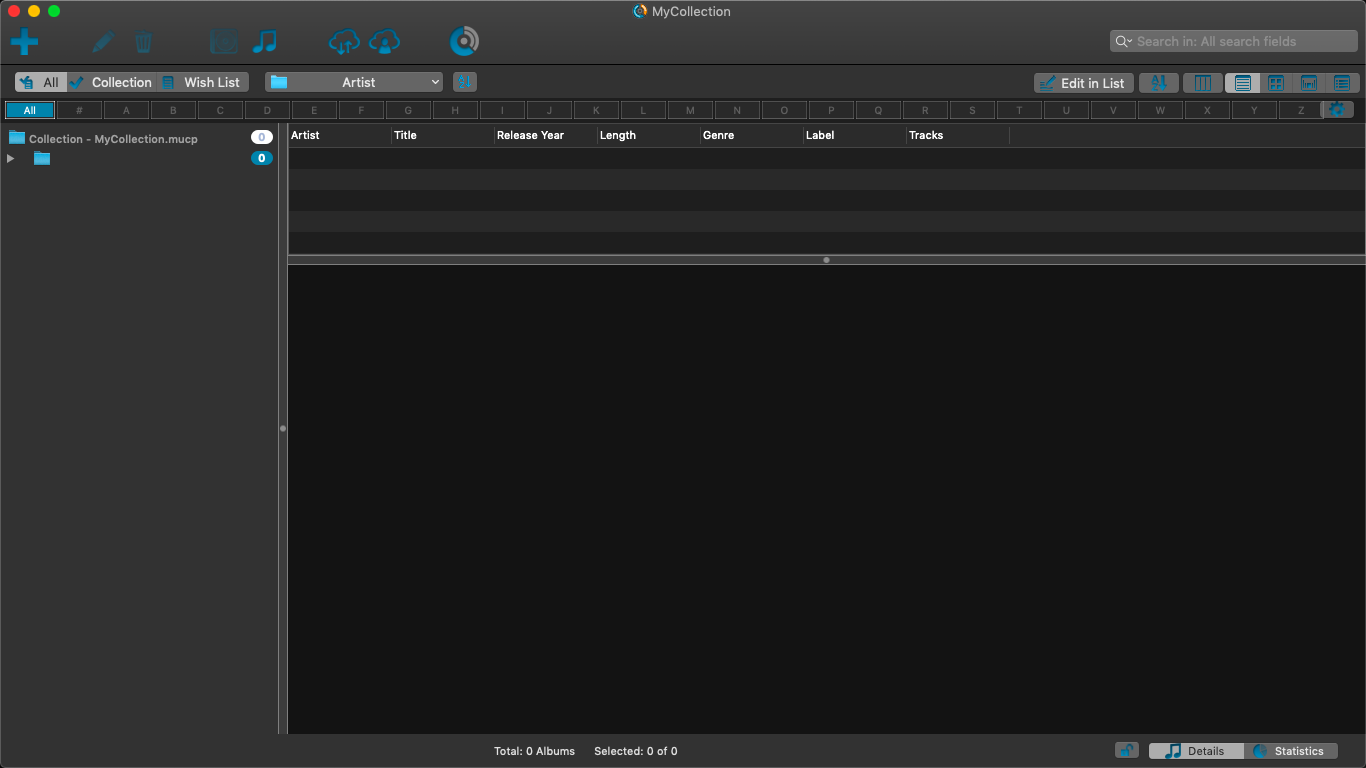Image resolution: width=1366 pixels, height=768 pixels.
Task: Sort by the Artist column header
Action: [340, 135]
